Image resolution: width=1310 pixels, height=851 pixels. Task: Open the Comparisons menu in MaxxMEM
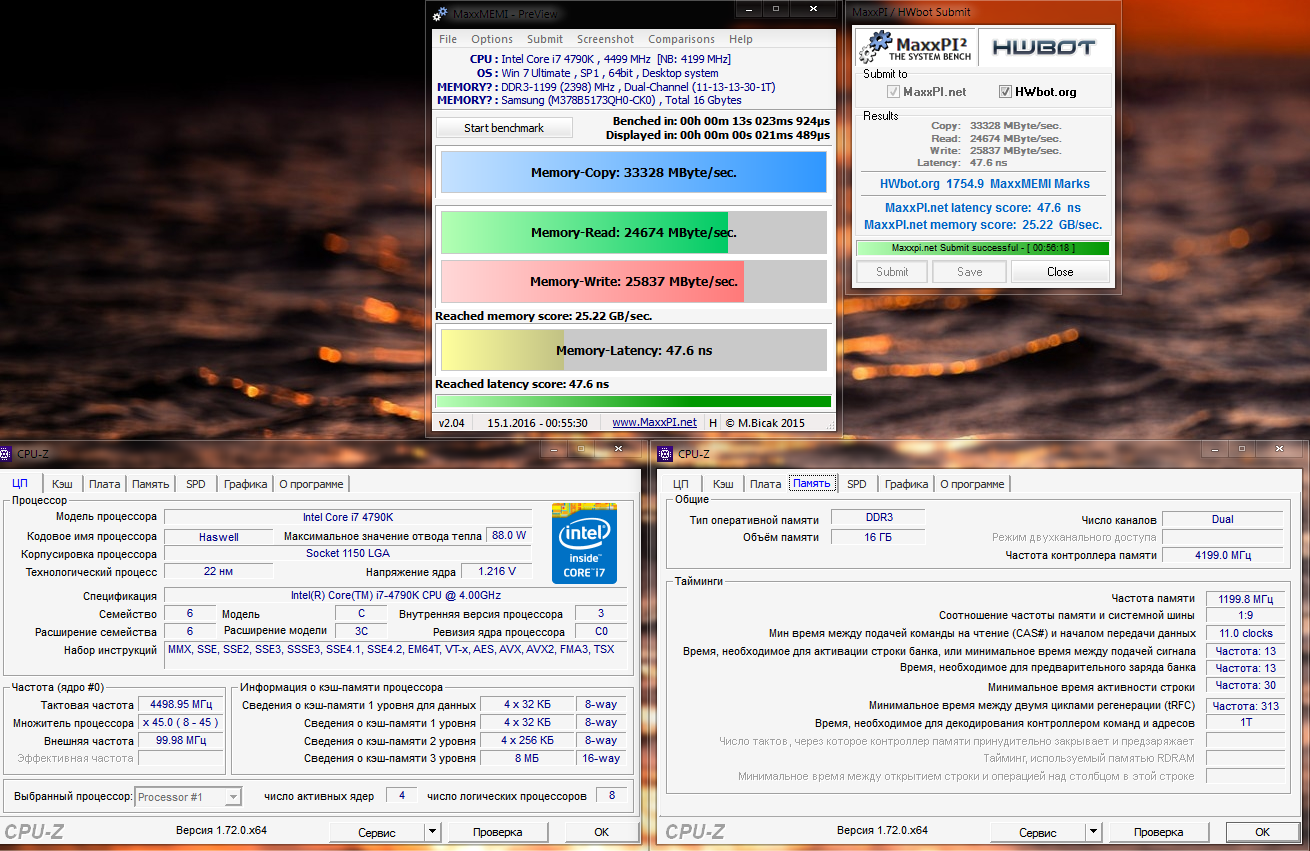[682, 39]
